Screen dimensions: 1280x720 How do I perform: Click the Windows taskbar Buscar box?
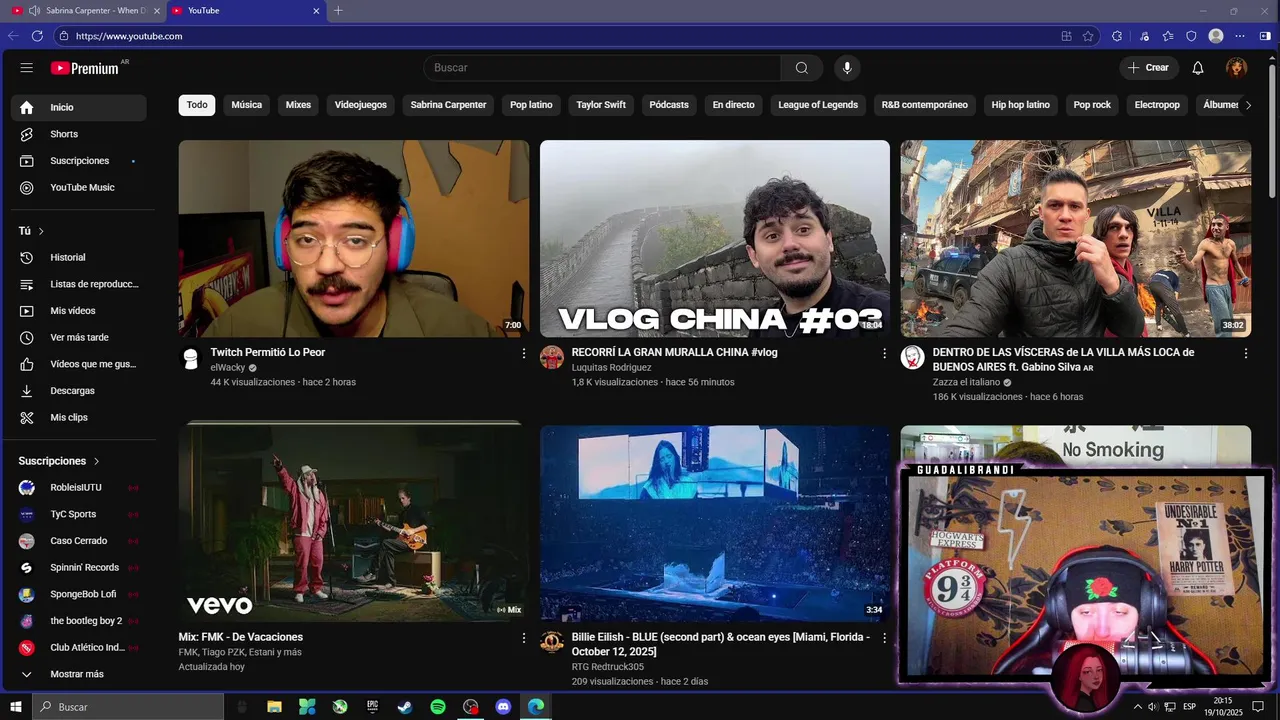pos(128,707)
